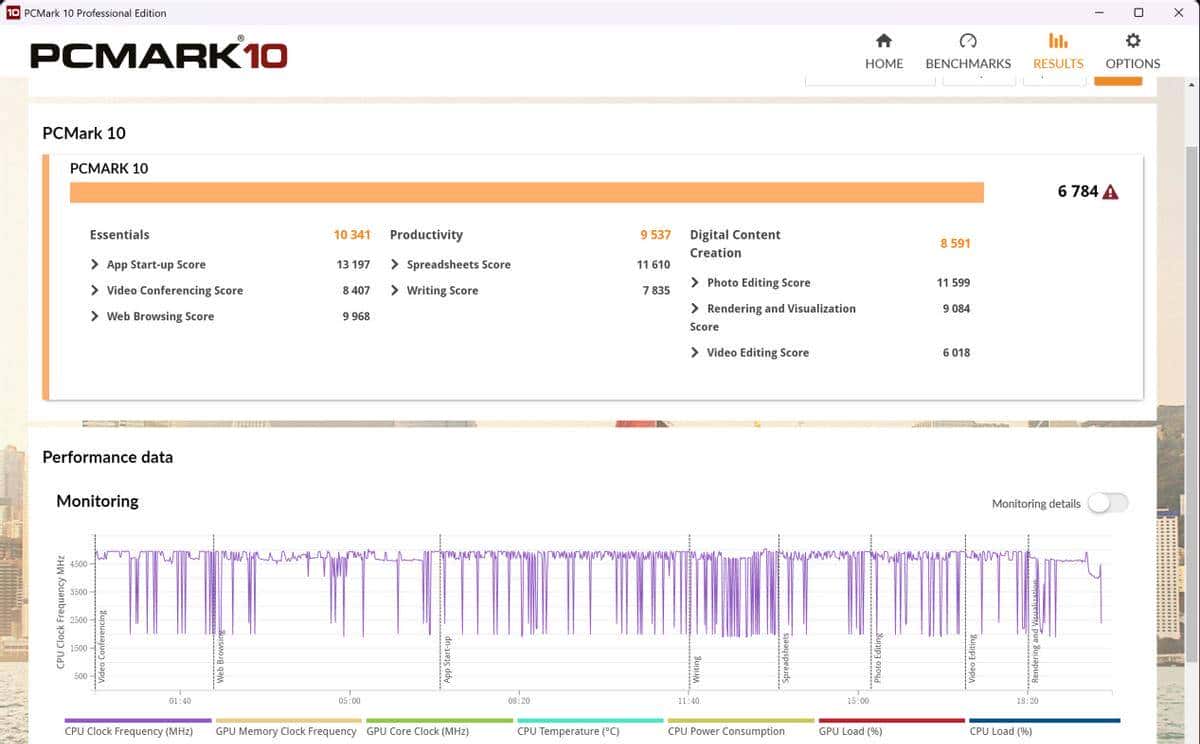This screenshot has height=744, width=1200.
Task: Open Benchmarks via the gauge icon
Action: [967, 41]
